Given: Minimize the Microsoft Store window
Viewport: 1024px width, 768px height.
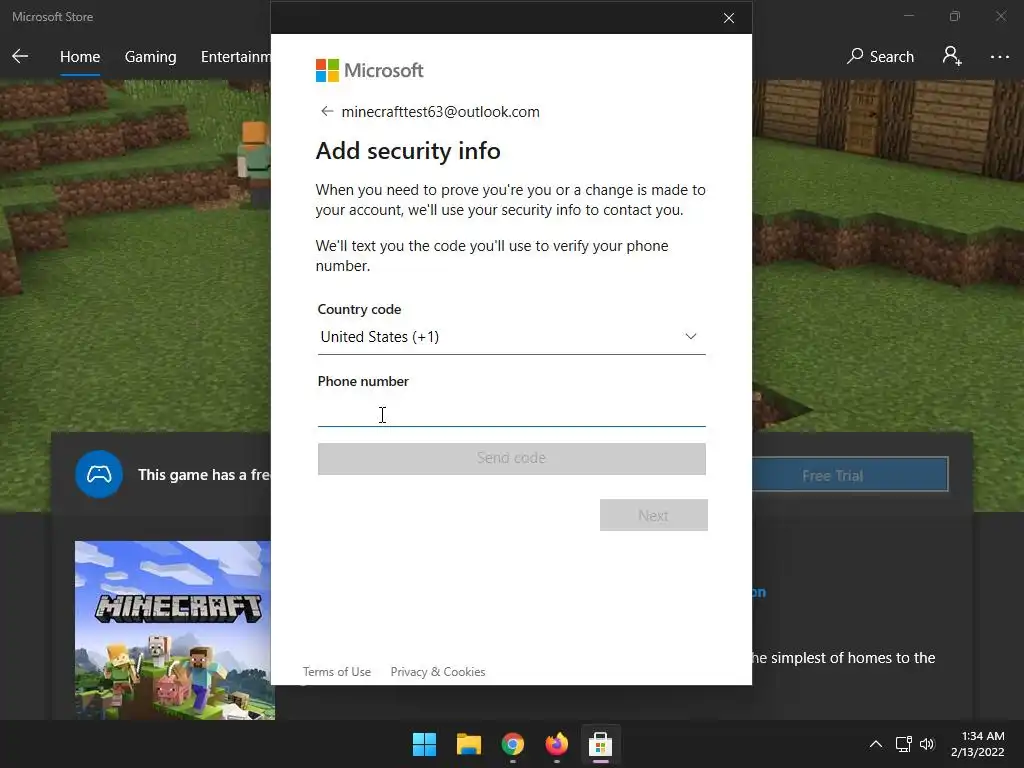Looking at the screenshot, I should point(908,16).
